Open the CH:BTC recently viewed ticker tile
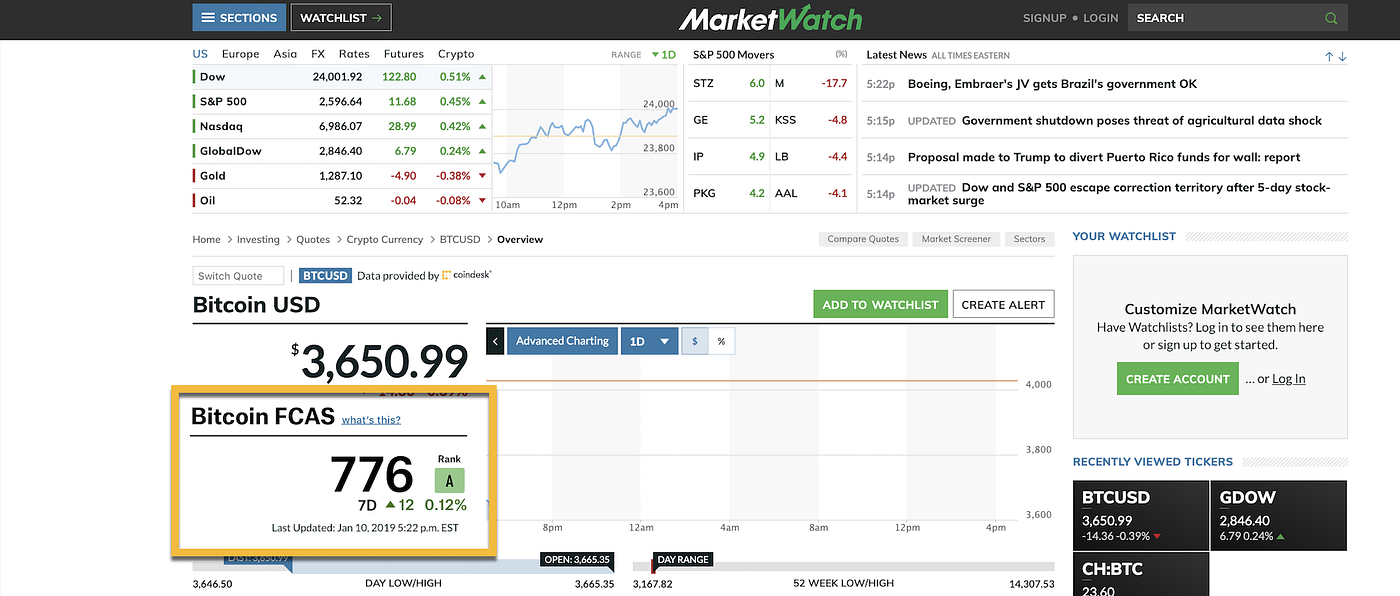 [1139, 574]
